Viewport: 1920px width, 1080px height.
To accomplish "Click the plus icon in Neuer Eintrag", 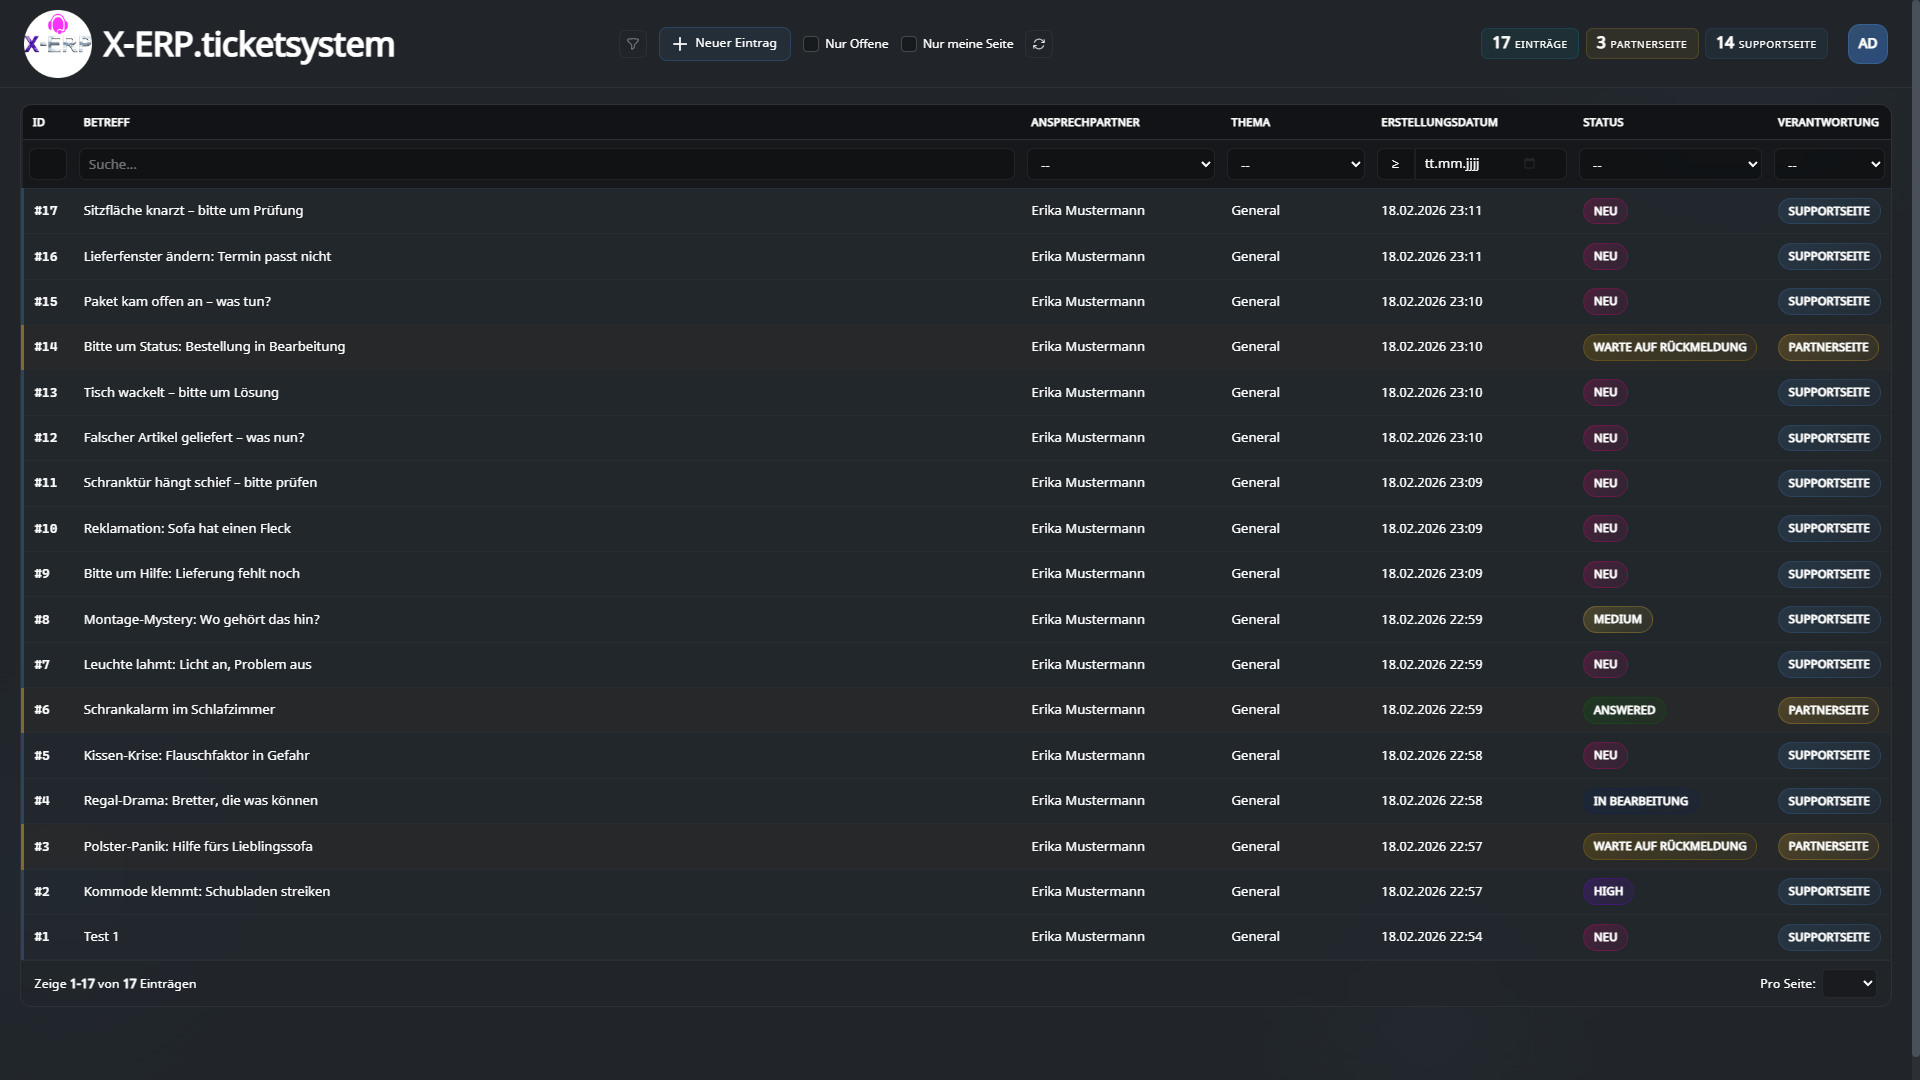I will 681,44.
